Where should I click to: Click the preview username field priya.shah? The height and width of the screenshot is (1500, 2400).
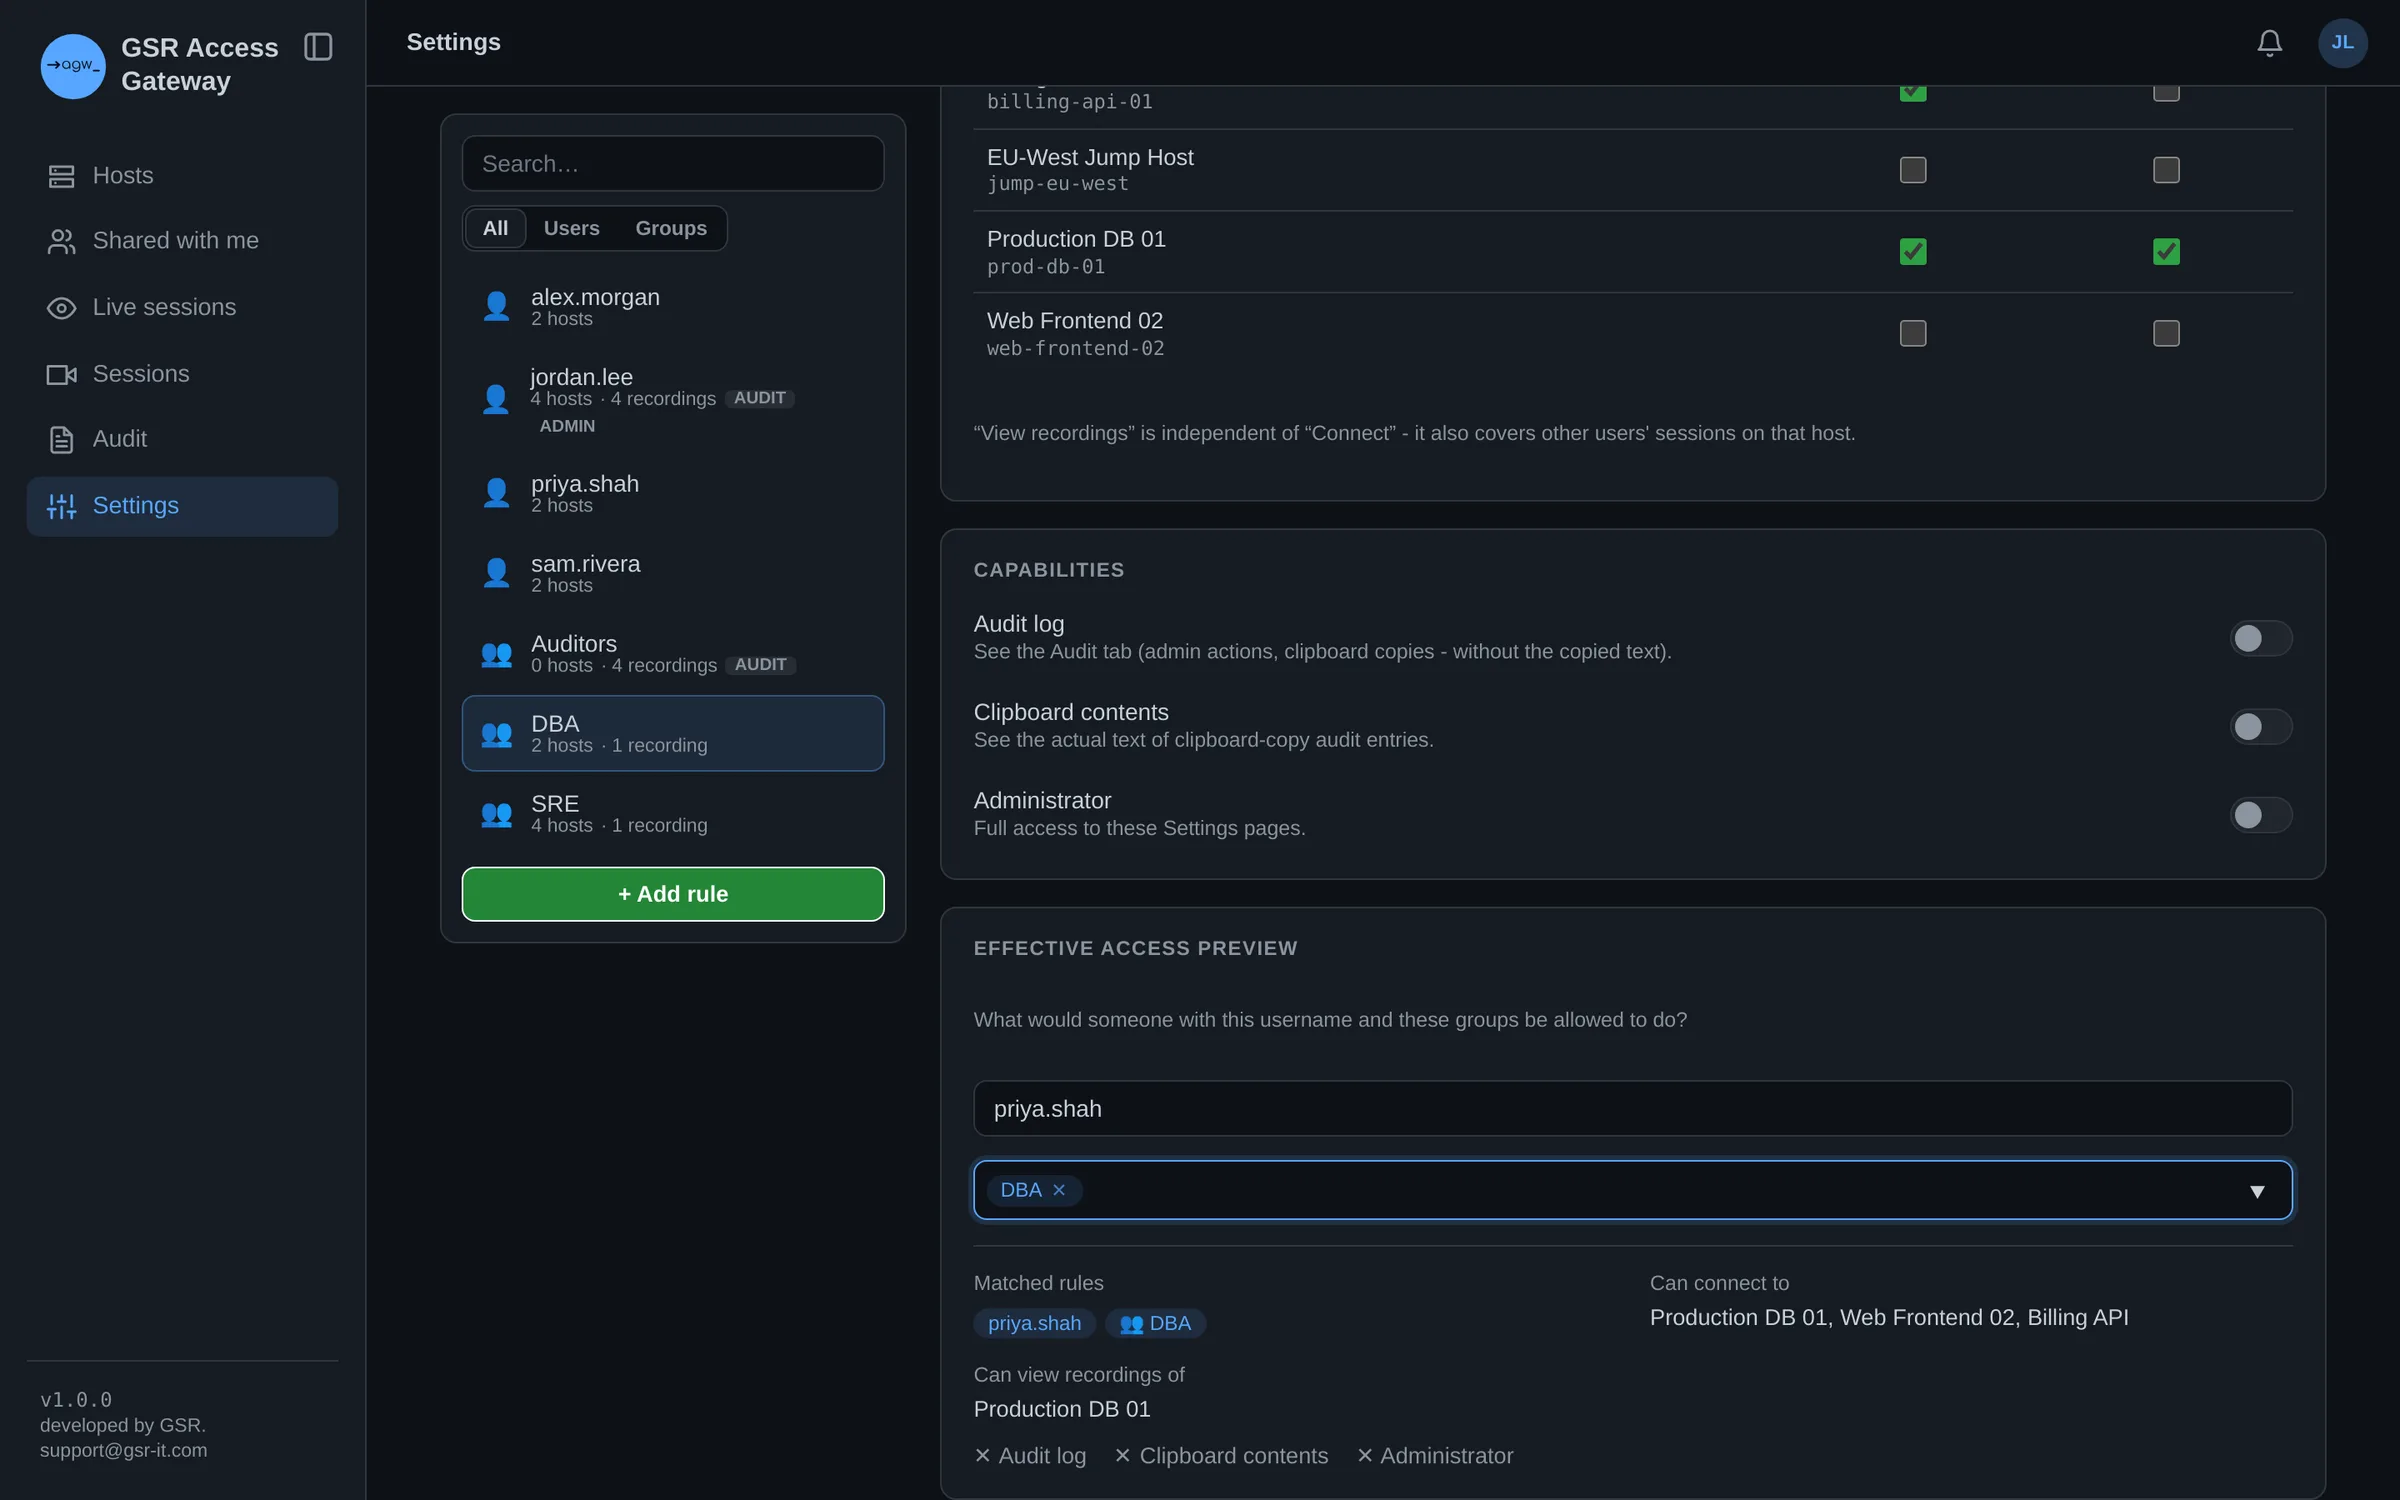click(x=1632, y=1109)
